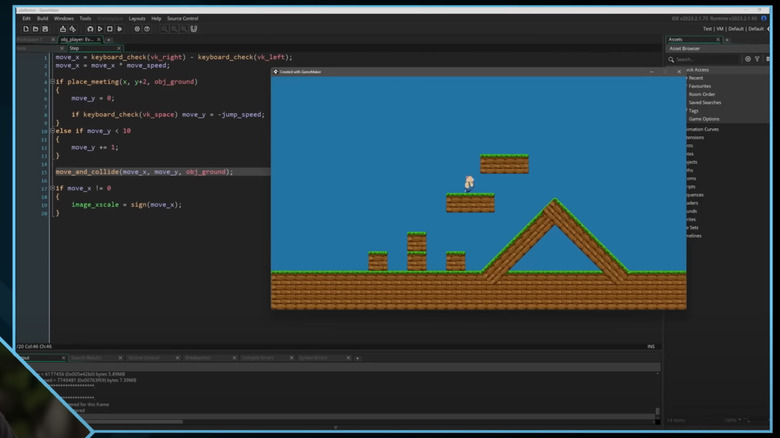Click the New project toolbar icon
Viewport: 780px width, 438px height.
pyautogui.click(x=26, y=29)
